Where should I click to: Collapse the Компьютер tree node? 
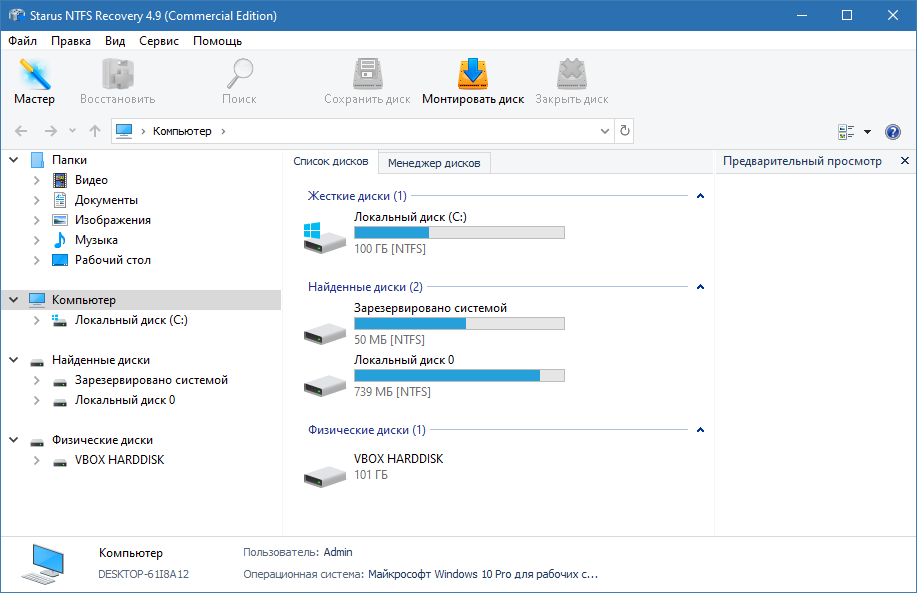13,299
